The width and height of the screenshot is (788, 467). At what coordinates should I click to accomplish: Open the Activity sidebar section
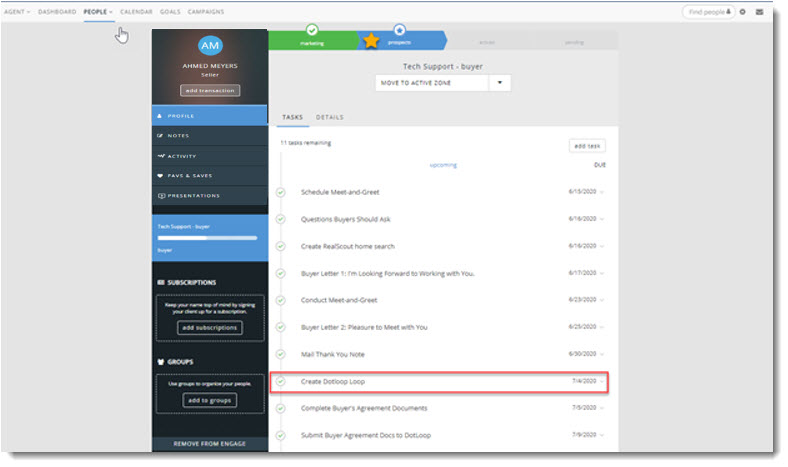coord(210,156)
